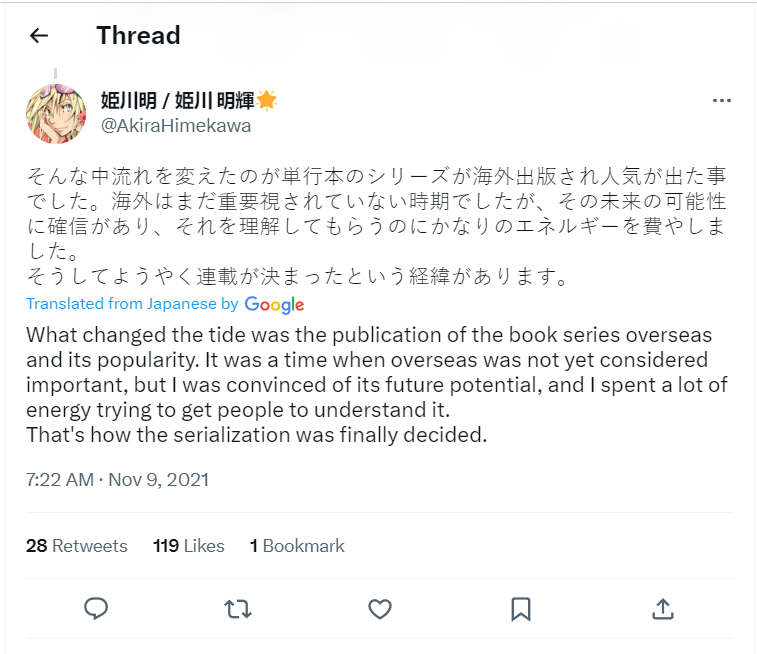757x654 pixels.
Task: Click the Thread header title
Action: click(x=138, y=36)
